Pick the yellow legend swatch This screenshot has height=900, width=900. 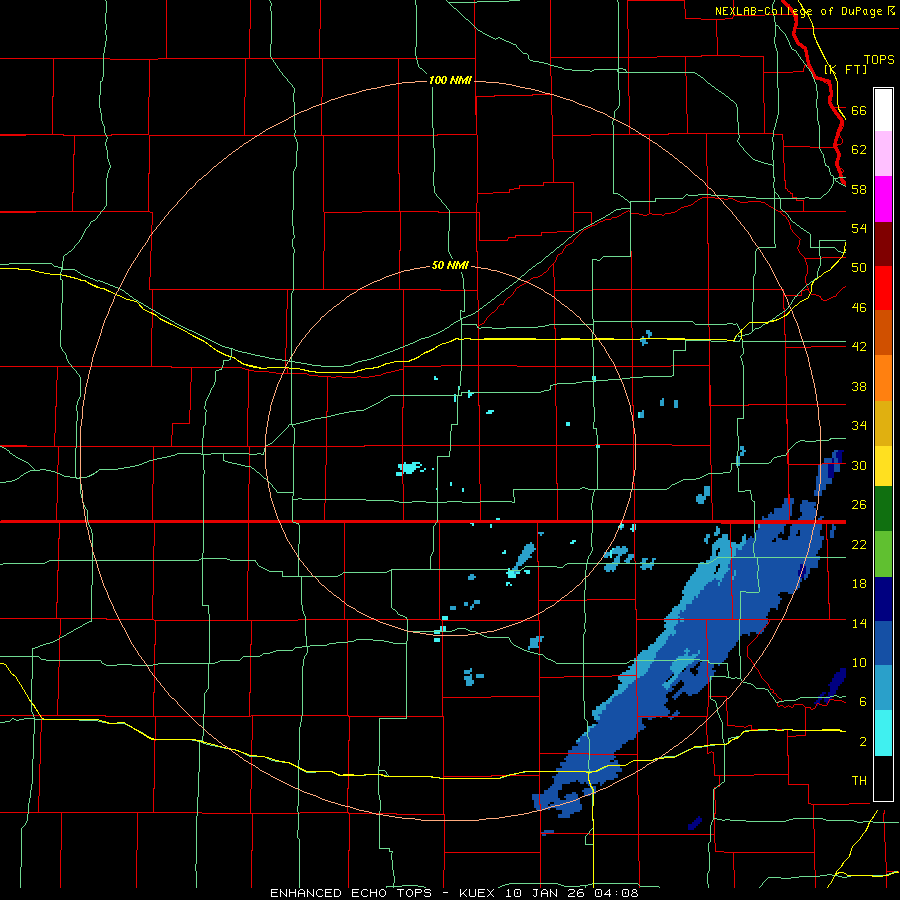pos(883,465)
